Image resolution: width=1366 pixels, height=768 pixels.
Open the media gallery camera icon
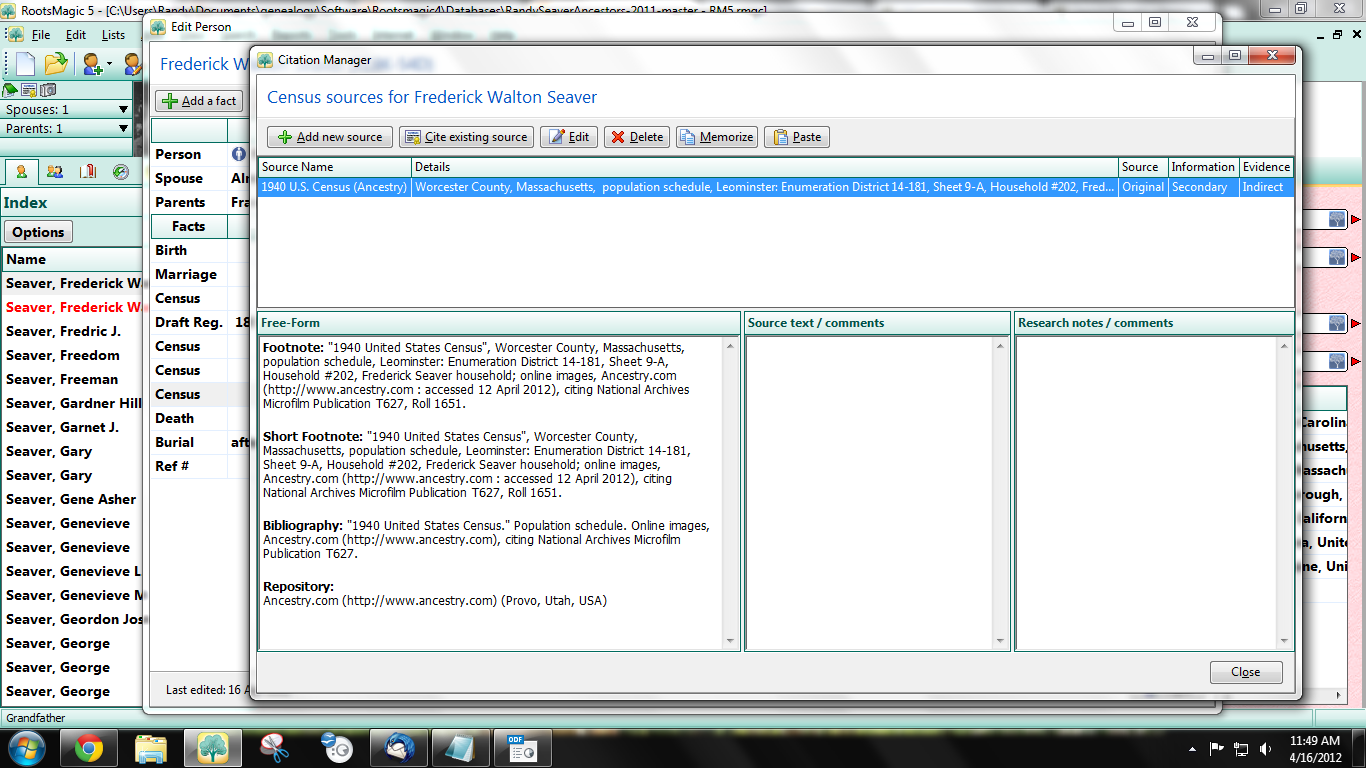(48, 89)
